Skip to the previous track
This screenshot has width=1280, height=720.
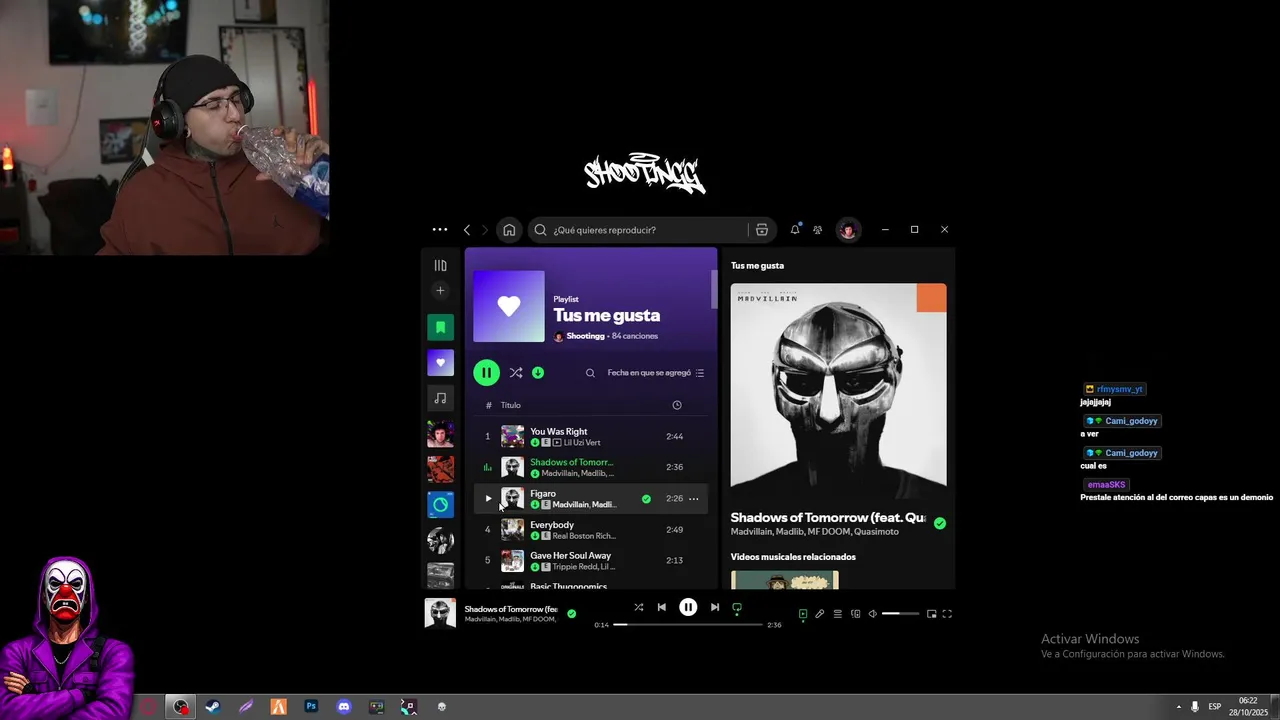coord(662,607)
